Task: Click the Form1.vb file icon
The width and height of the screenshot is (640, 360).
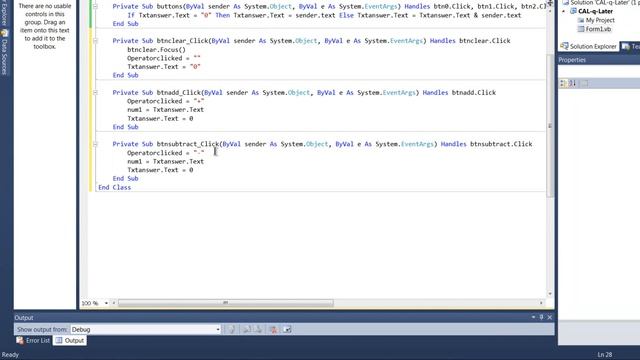Action: 581,29
